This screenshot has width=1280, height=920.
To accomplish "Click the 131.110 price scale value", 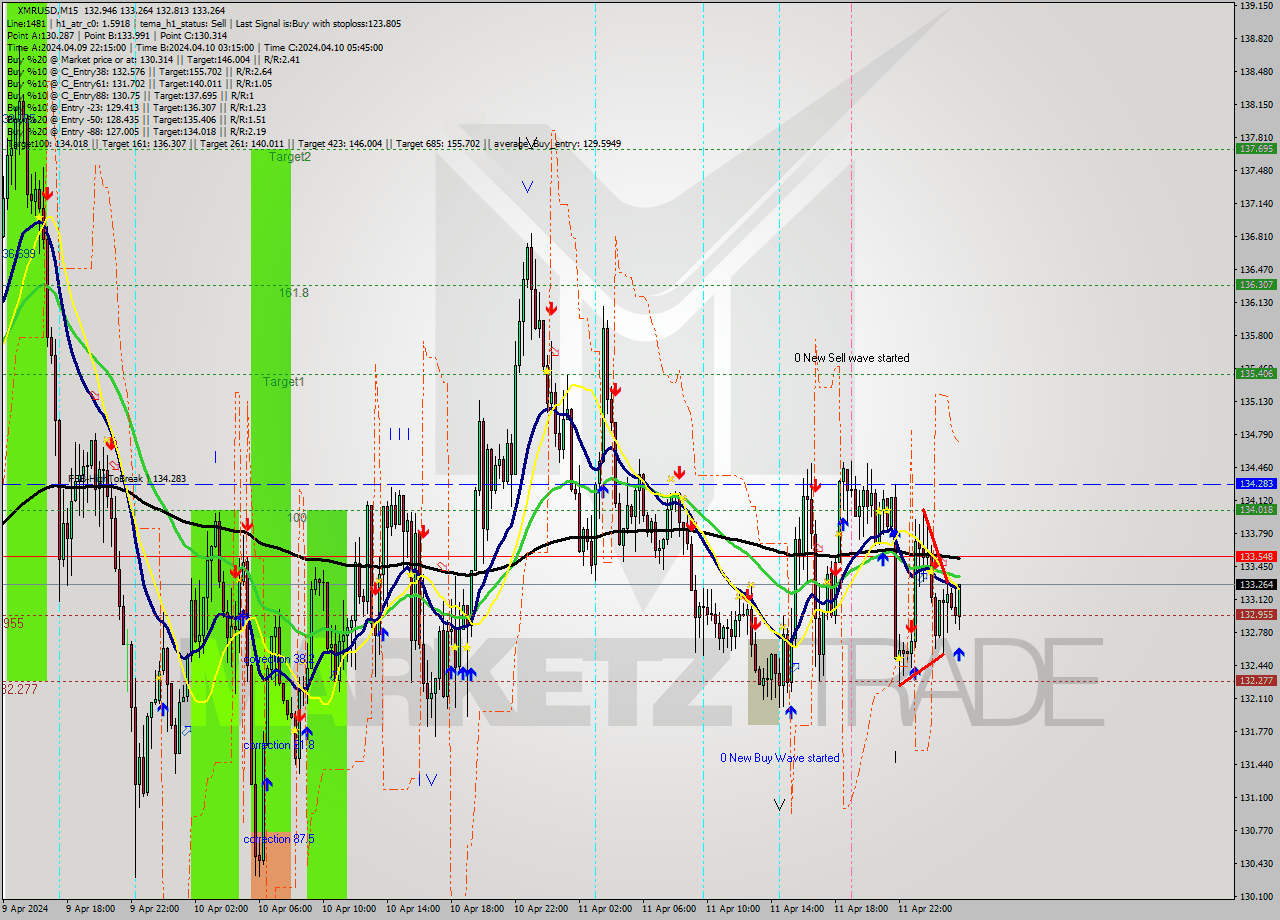I will pos(1256,797).
